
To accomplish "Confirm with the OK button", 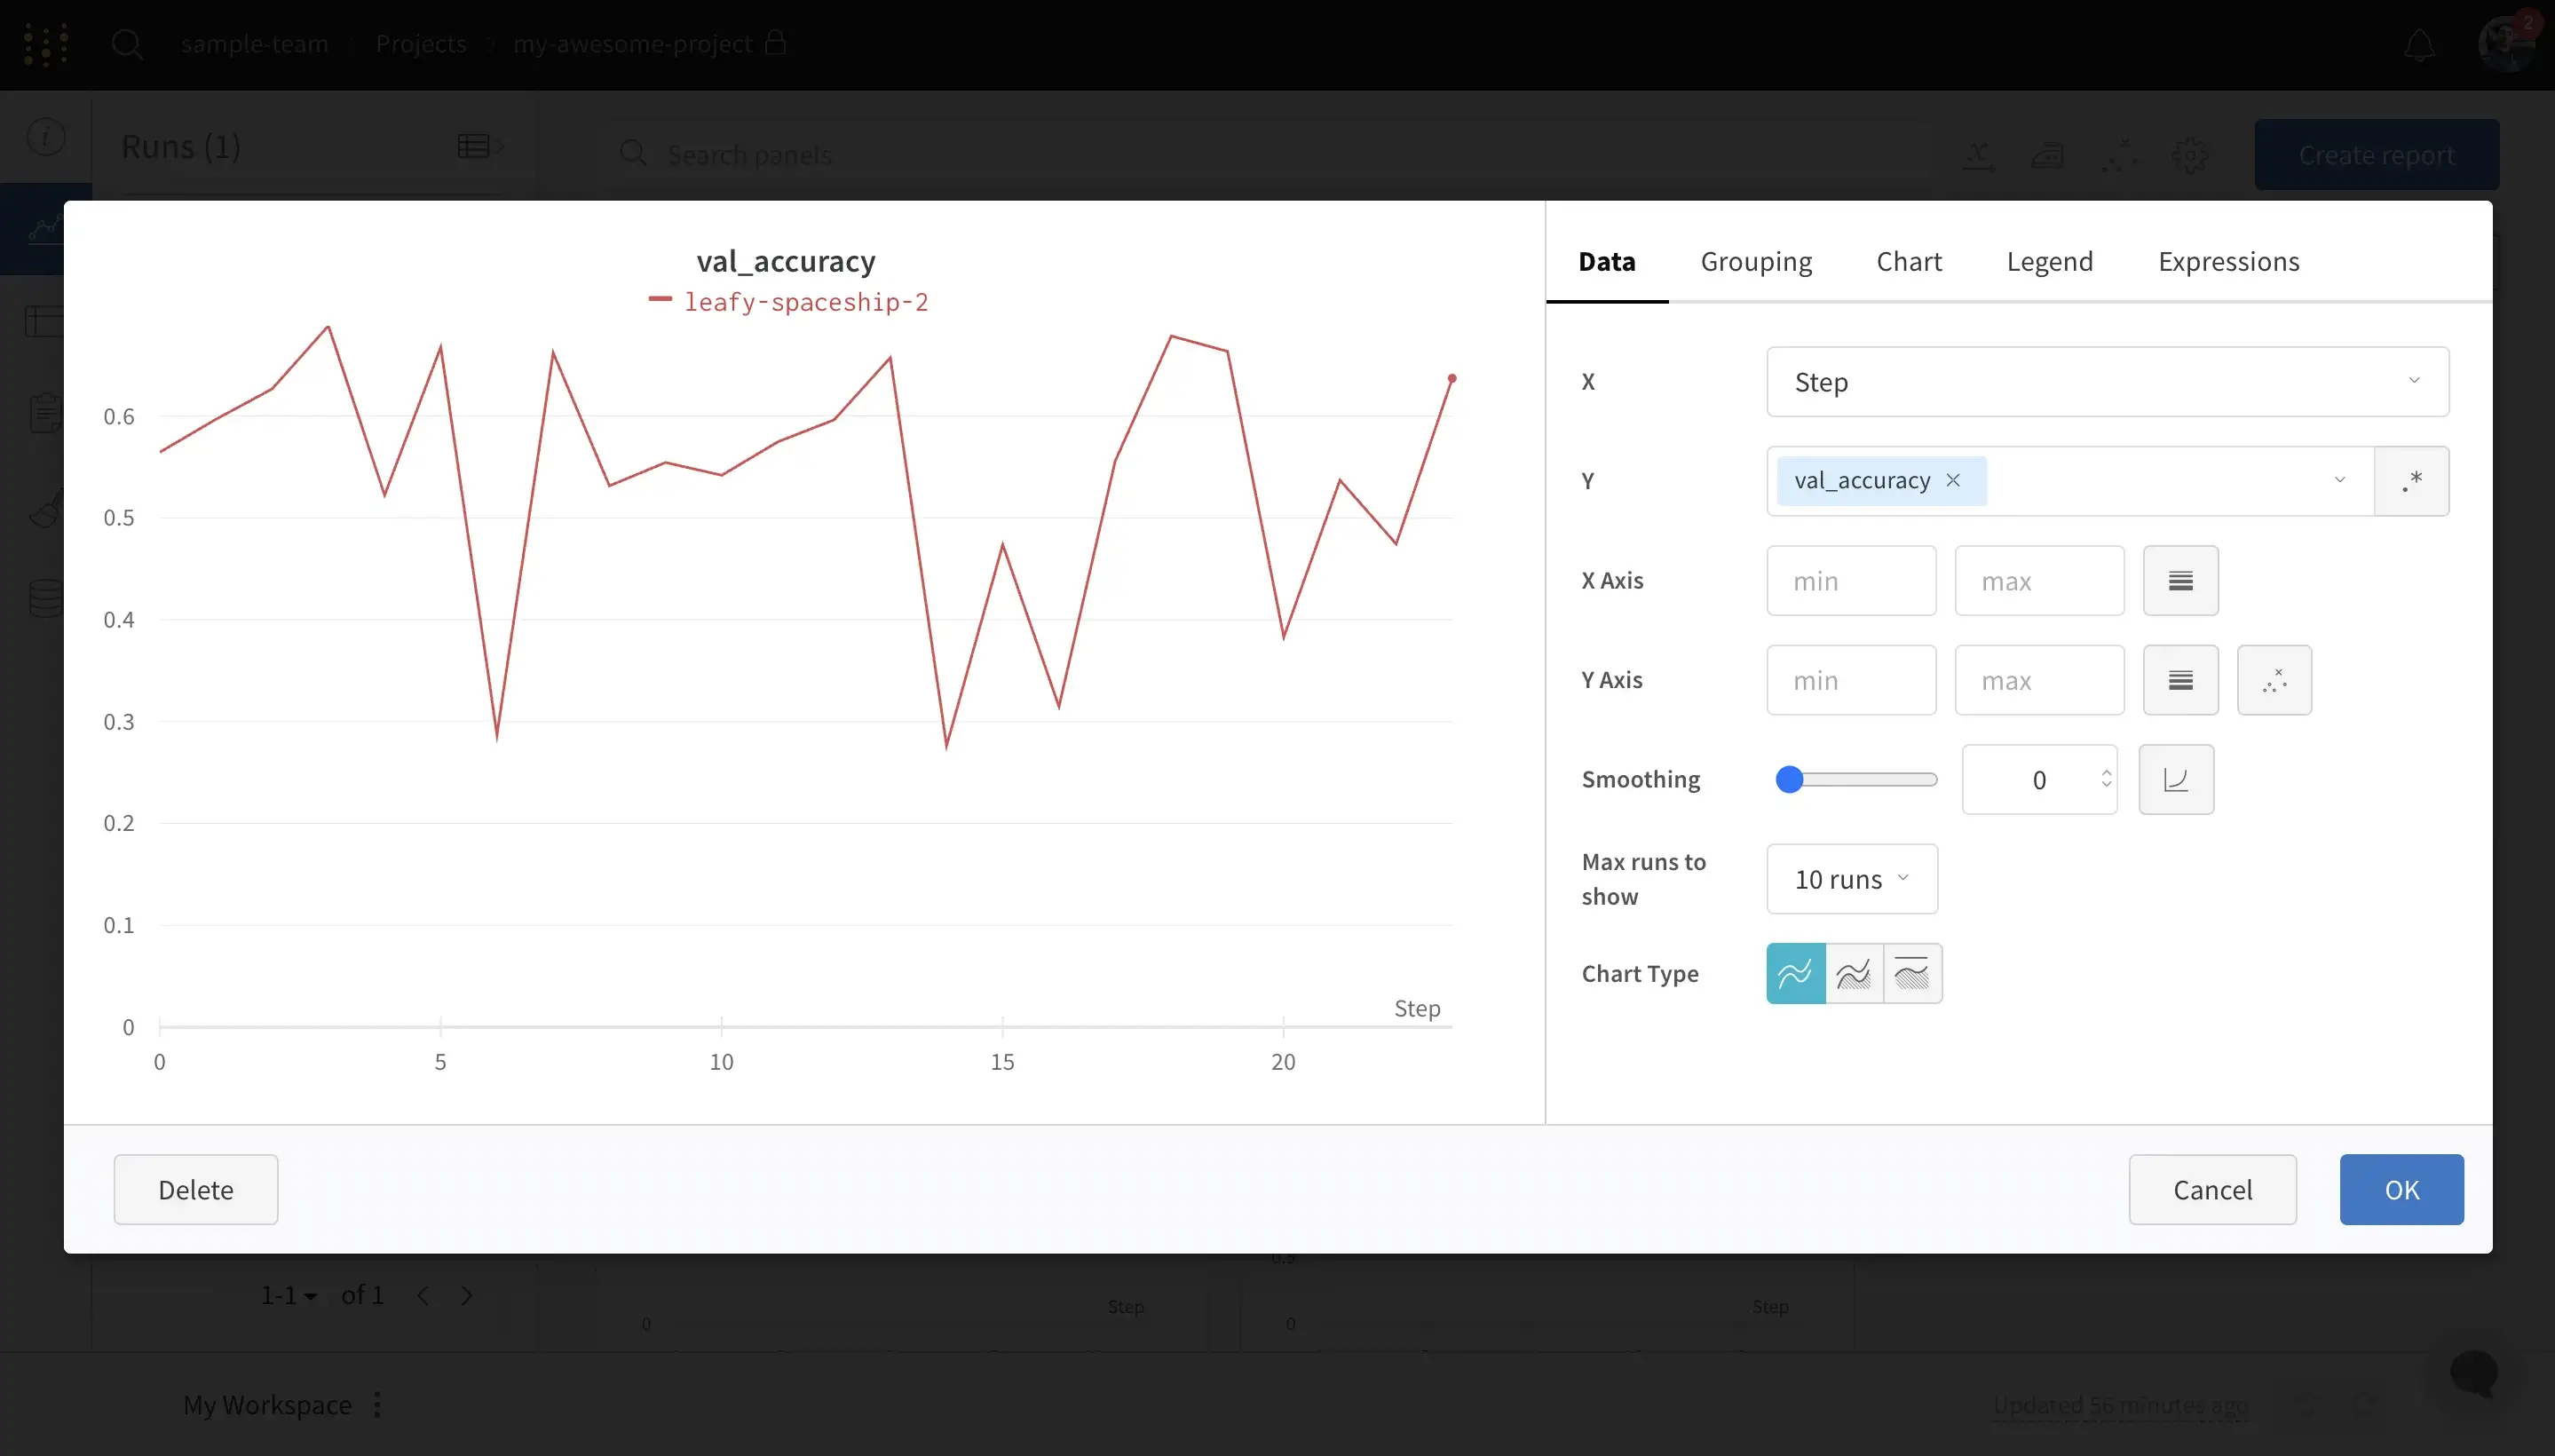I will coord(2401,1189).
